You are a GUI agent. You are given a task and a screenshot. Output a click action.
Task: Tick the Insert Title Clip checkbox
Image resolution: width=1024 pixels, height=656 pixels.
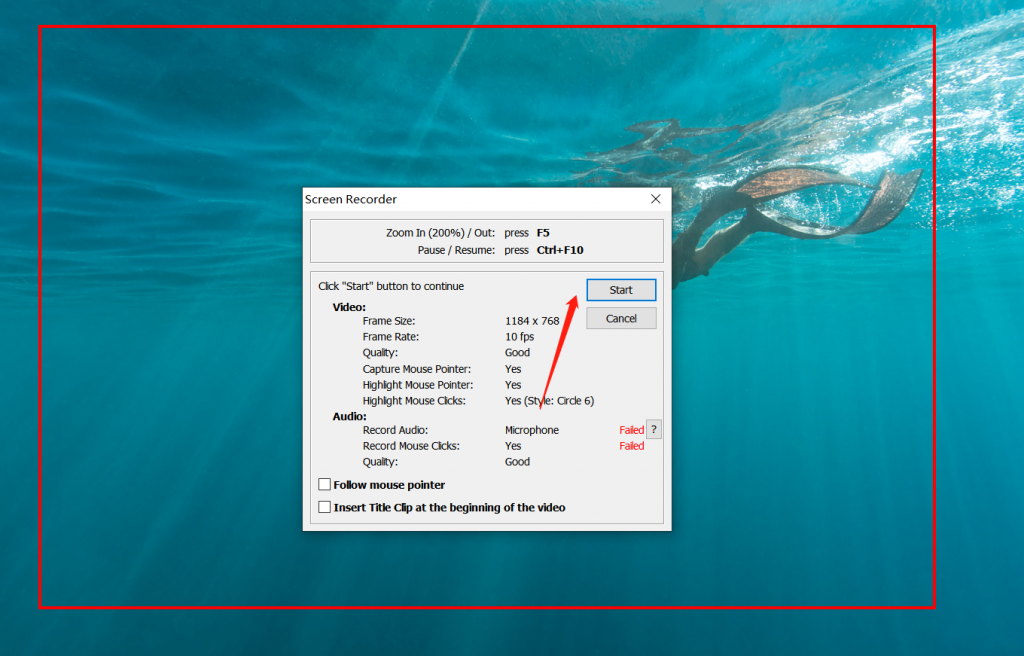coord(325,507)
